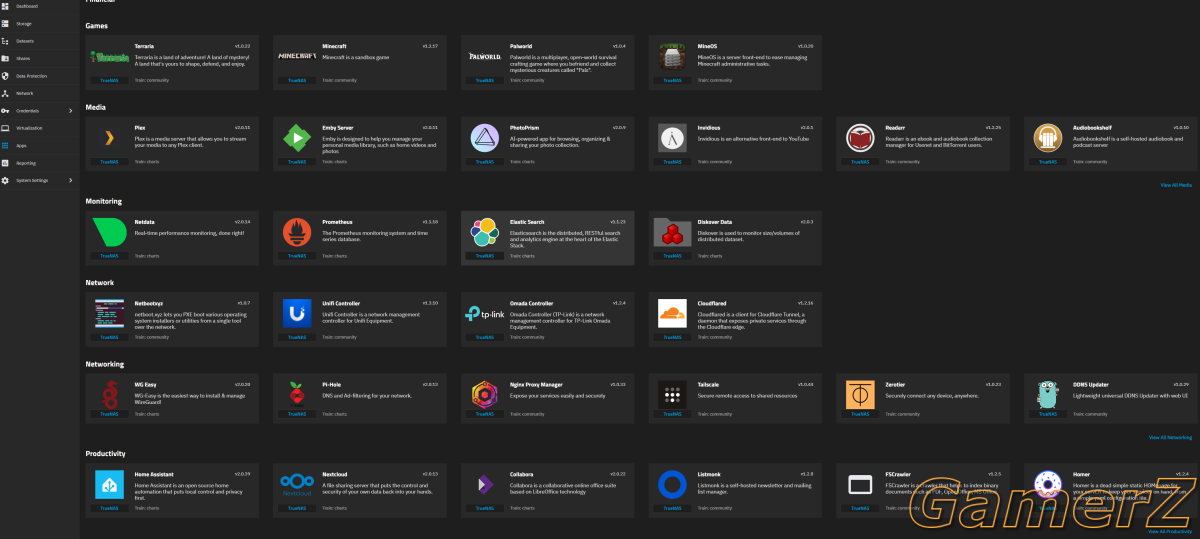Select the Audiobookshelf app icon
Image resolution: width=1200 pixels, height=539 pixels.
pyautogui.click(x=1049, y=138)
